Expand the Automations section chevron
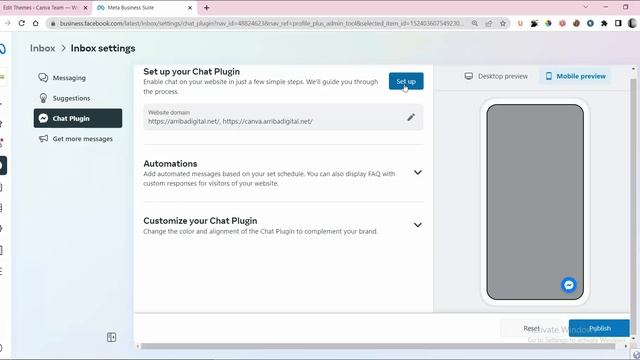The width and height of the screenshot is (640, 360). pyautogui.click(x=418, y=173)
